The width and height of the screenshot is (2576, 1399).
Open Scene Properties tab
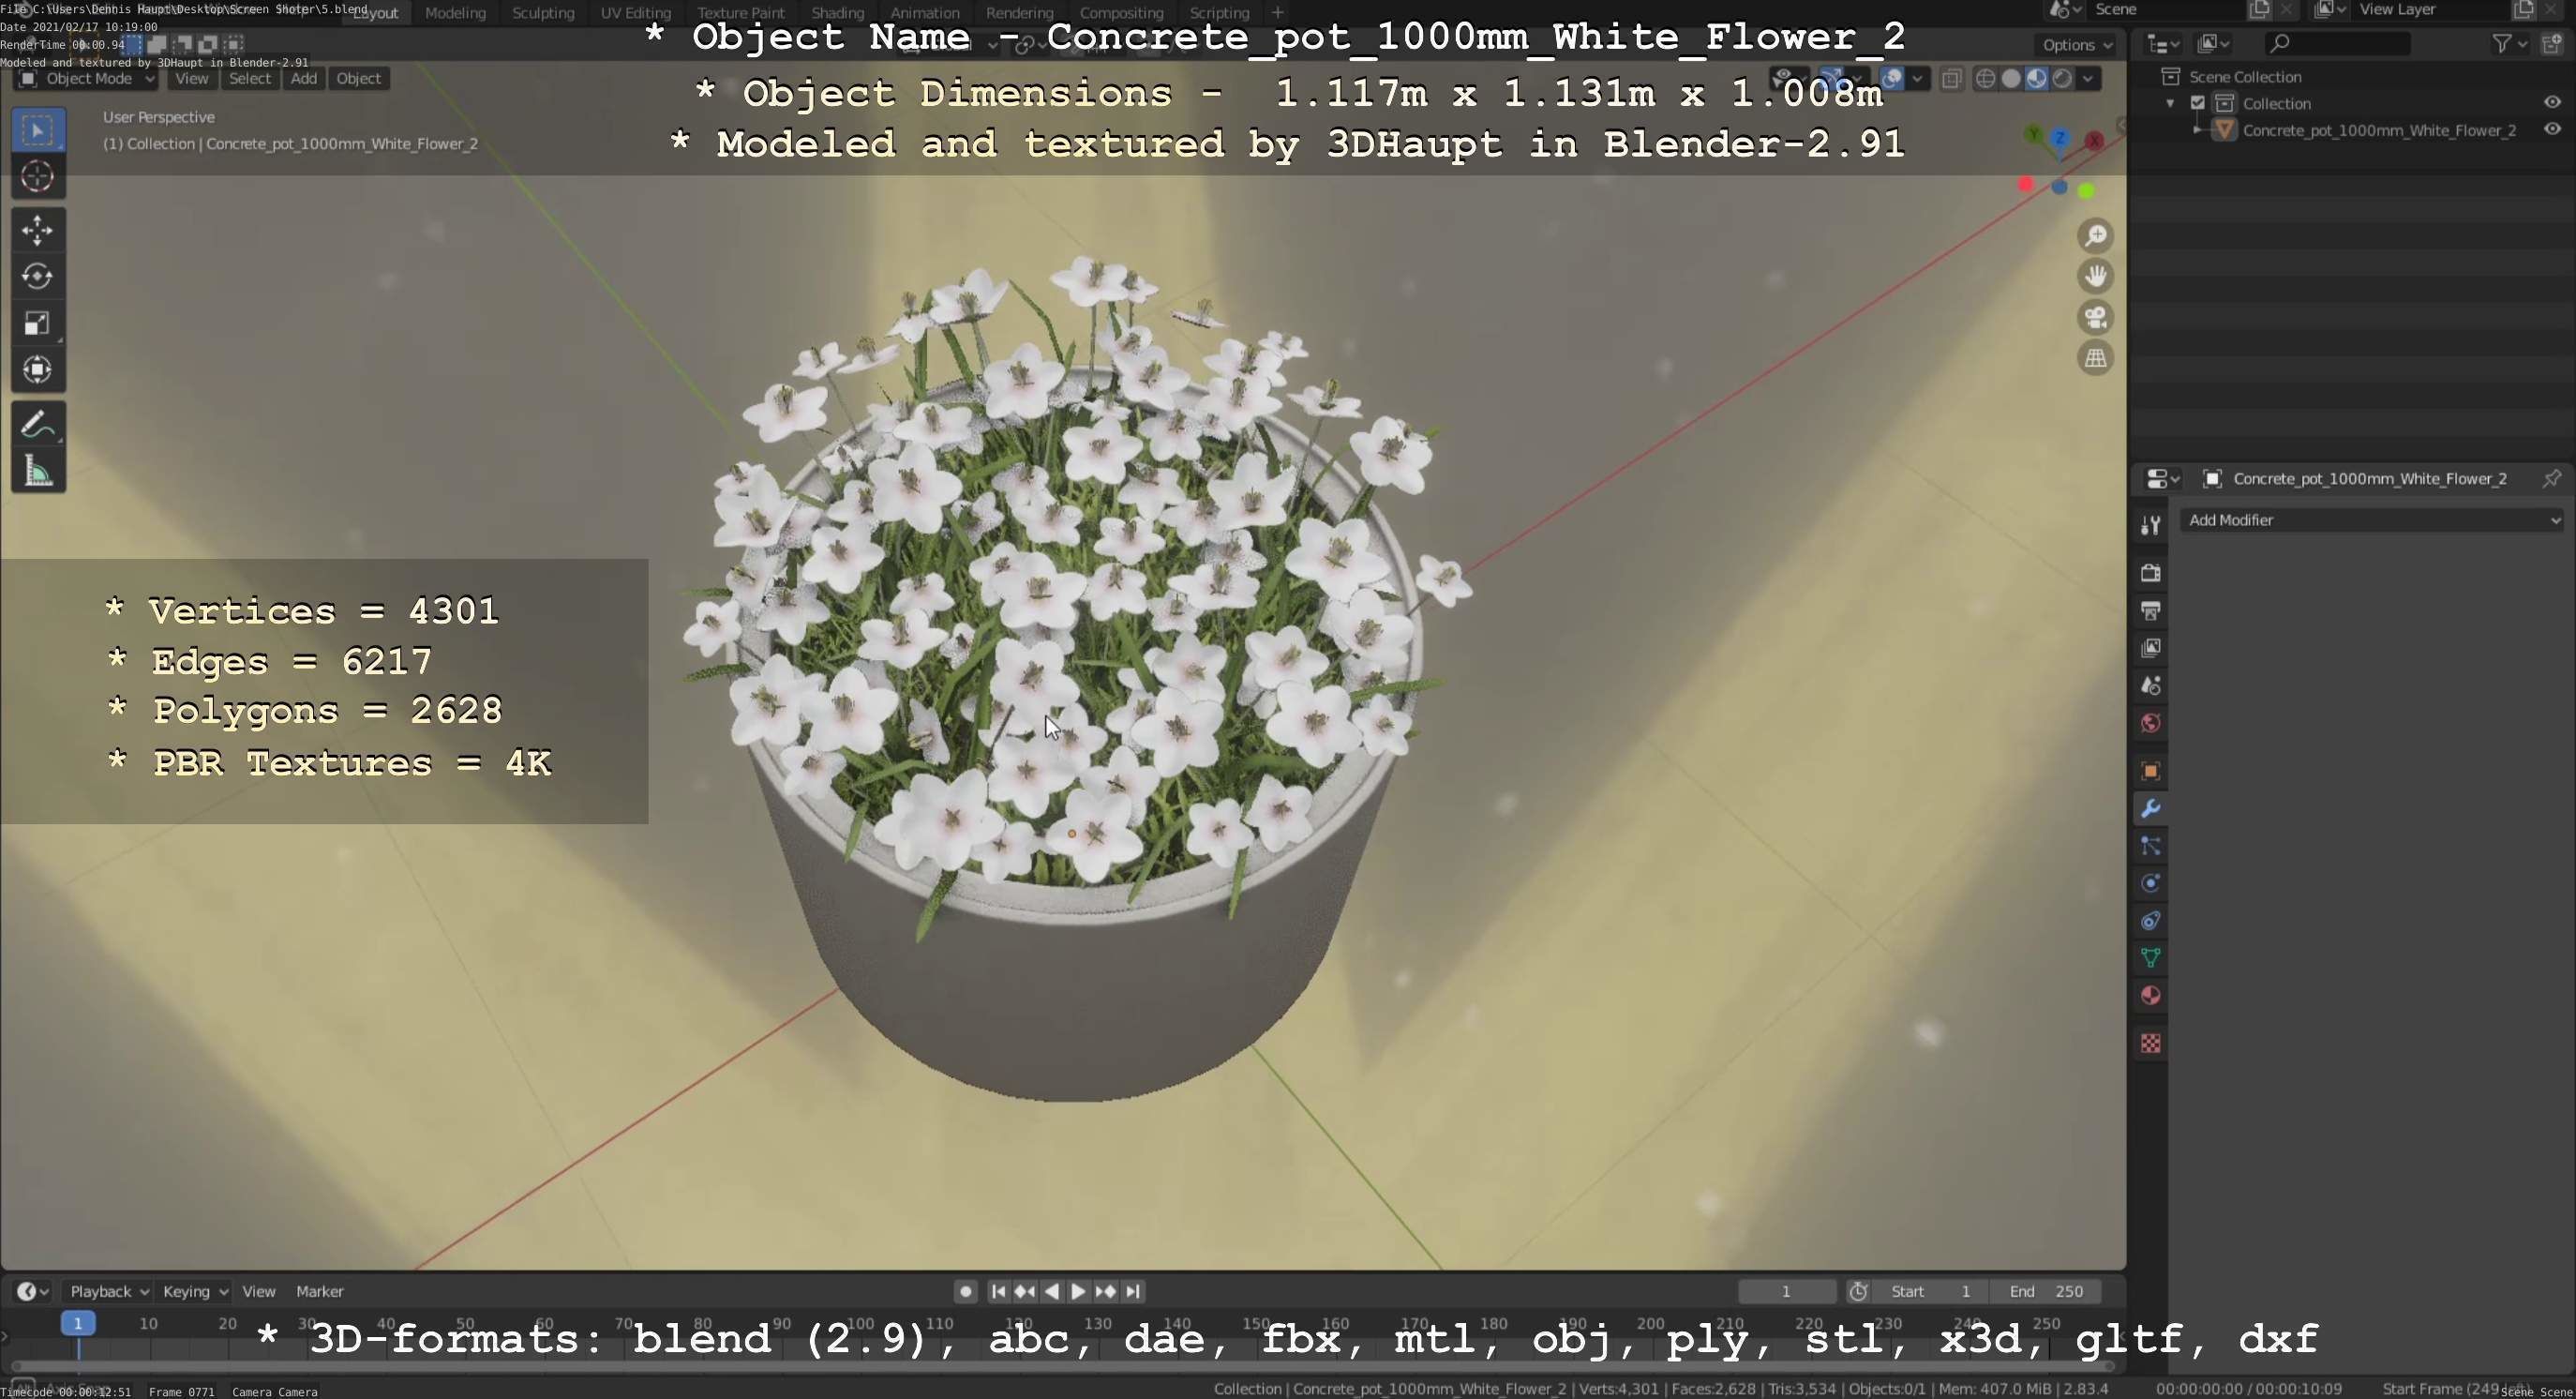point(2151,686)
